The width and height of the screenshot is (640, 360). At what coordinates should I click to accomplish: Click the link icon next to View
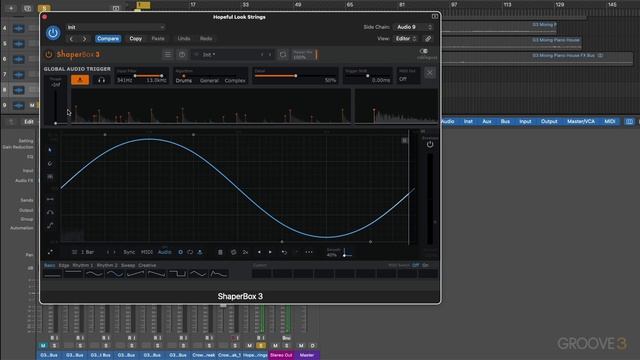click(x=428, y=39)
